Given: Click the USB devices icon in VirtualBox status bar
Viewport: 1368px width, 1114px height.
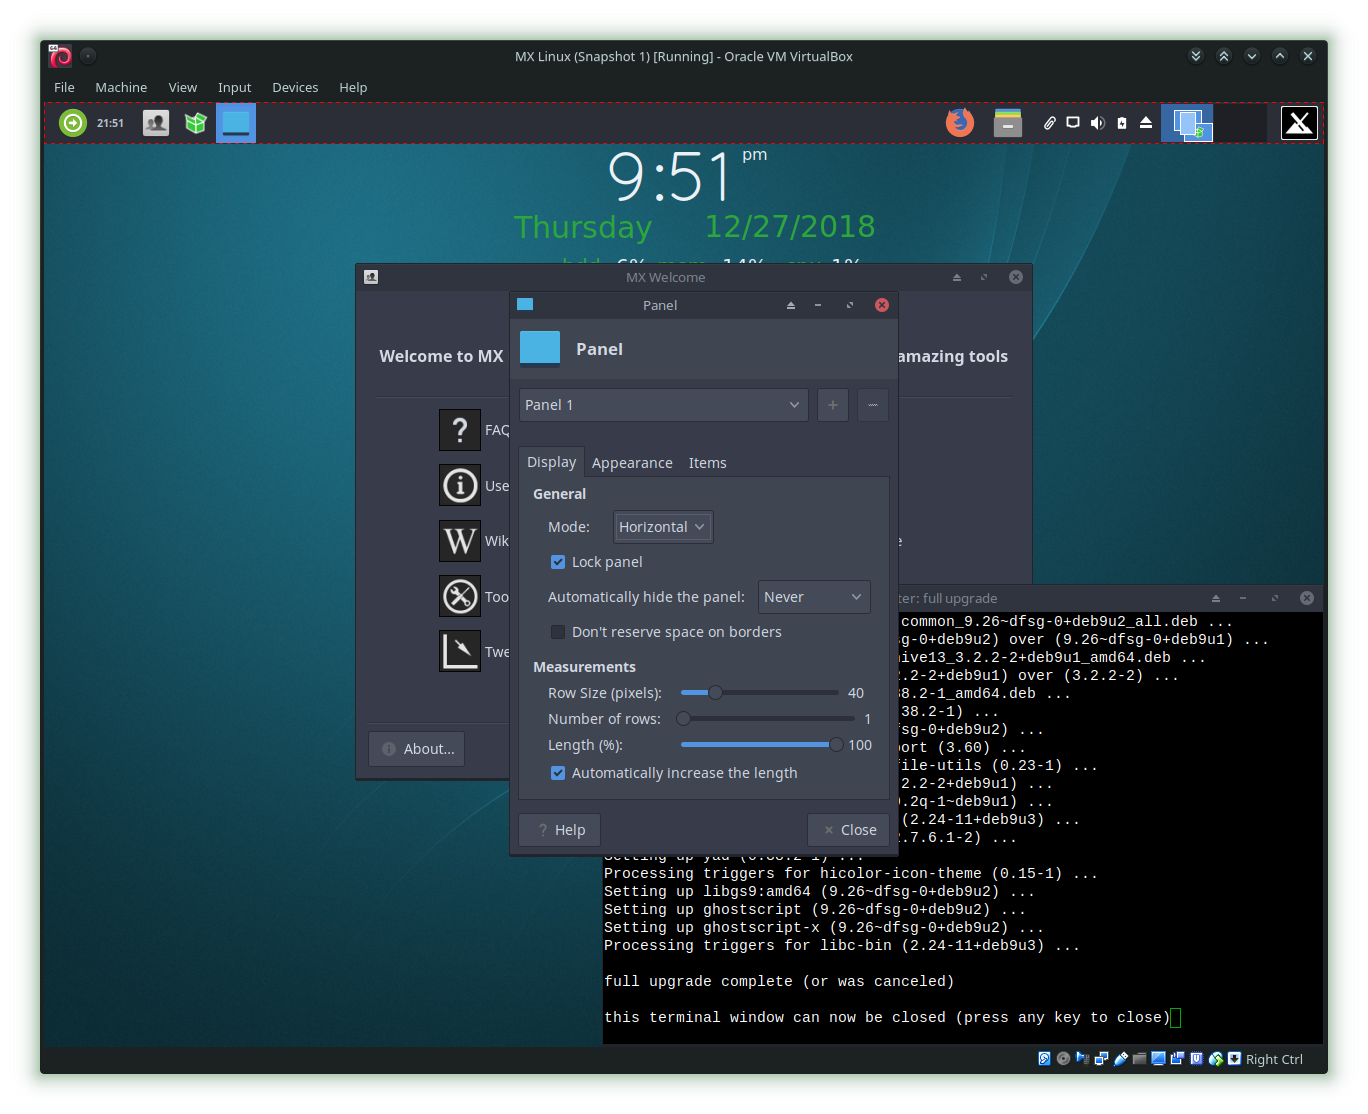Looking at the screenshot, I should 1120,1058.
